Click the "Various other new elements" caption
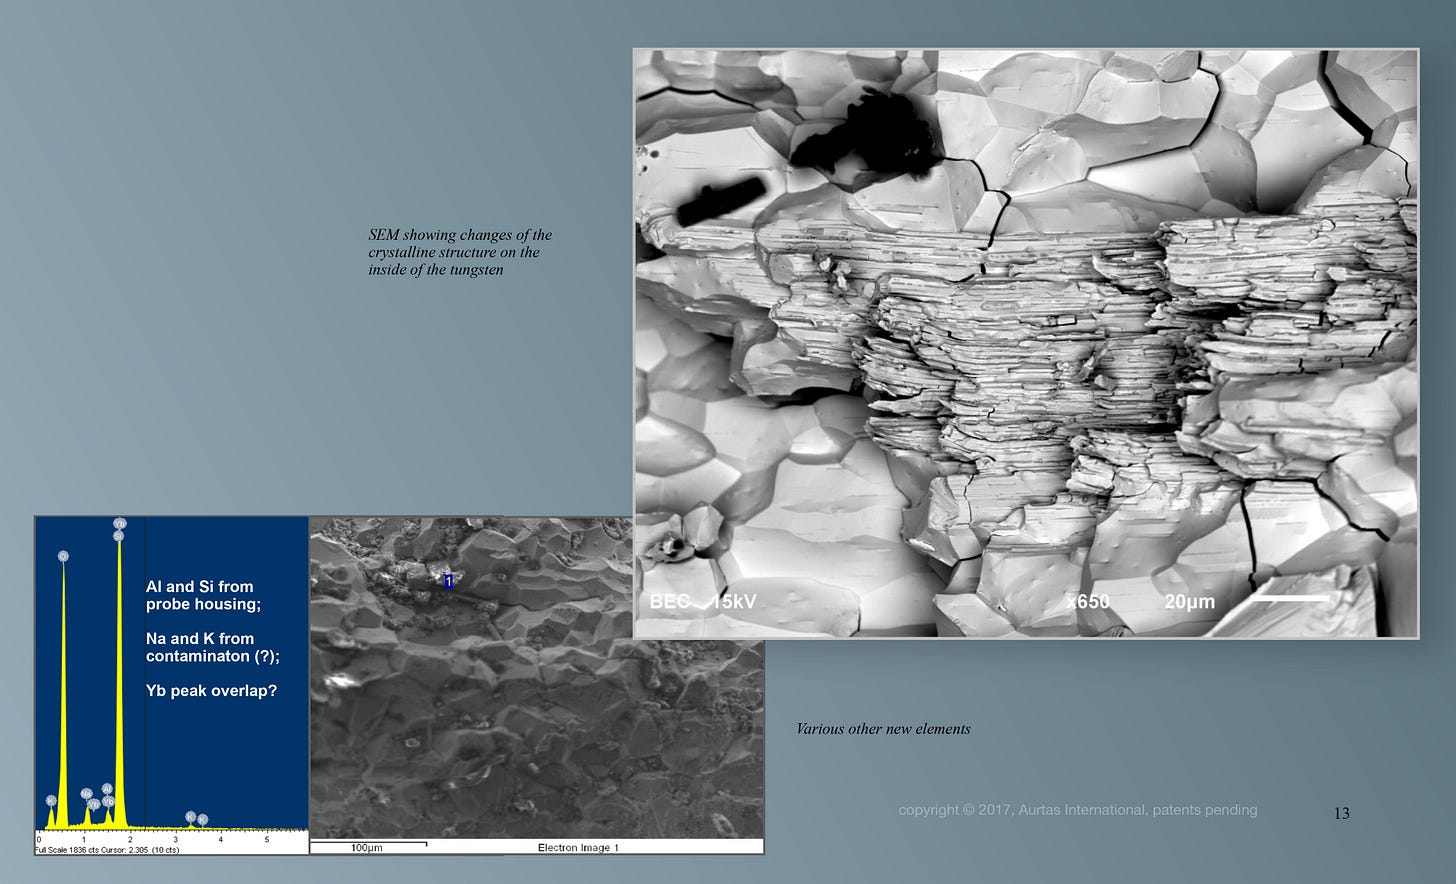The height and width of the screenshot is (884, 1456). pos(883,729)
